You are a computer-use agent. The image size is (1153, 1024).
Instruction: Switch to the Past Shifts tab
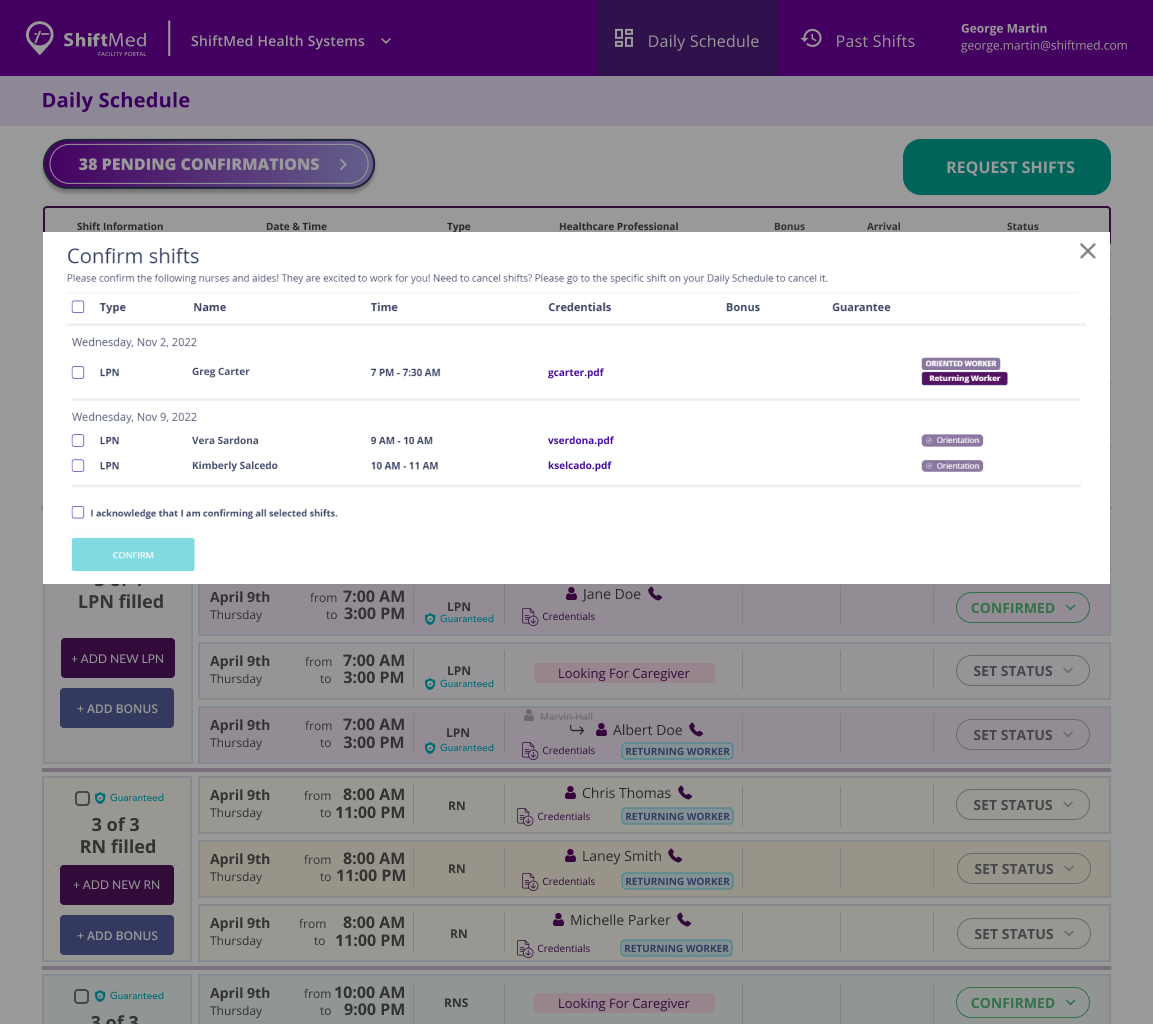(858, 40)
